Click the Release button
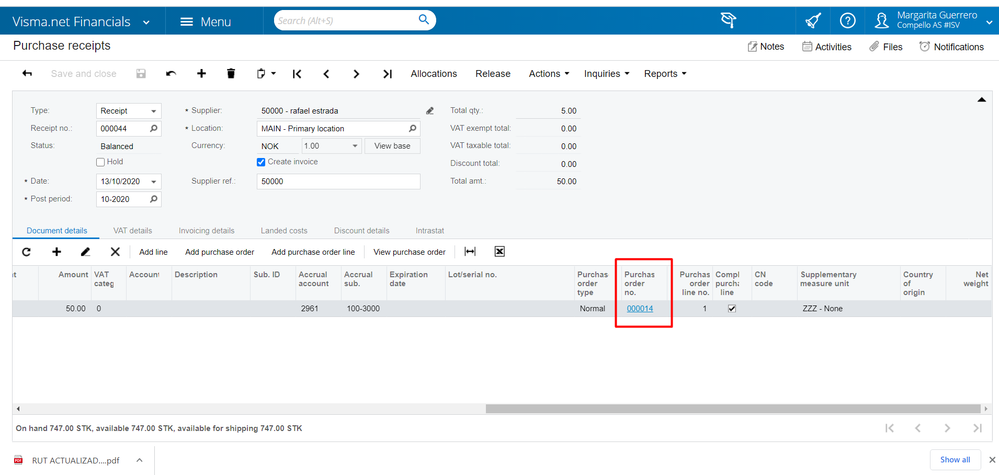 click(493, 74)
